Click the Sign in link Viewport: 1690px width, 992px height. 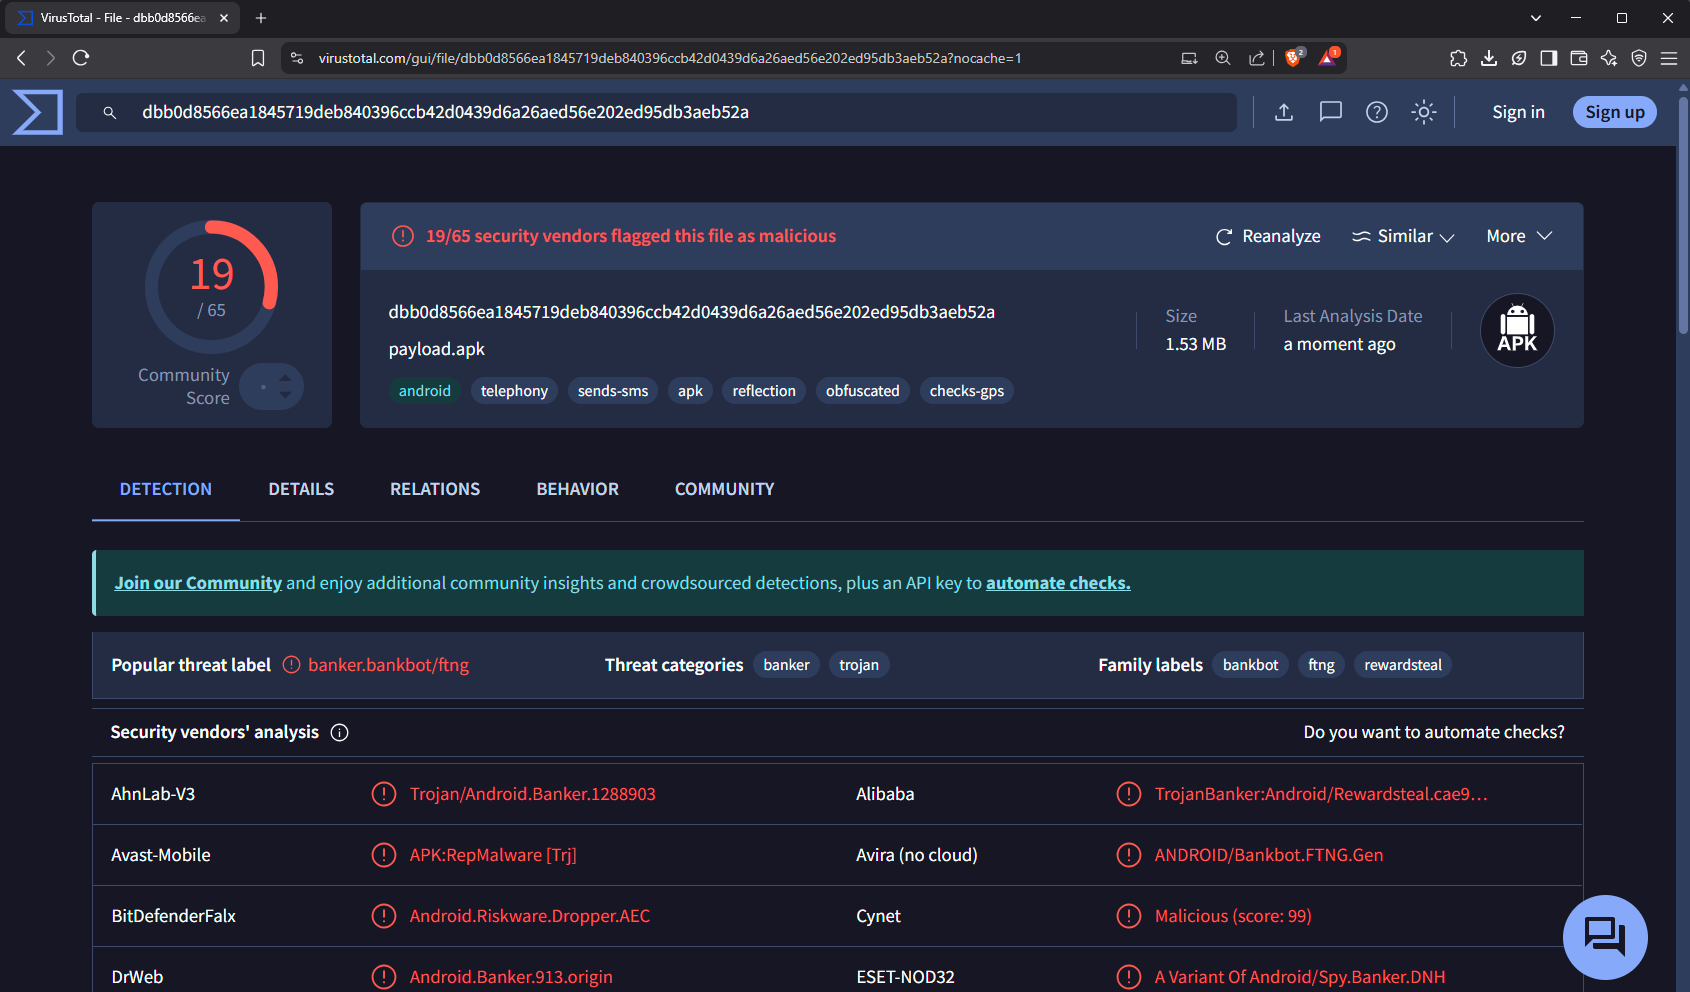click(x=1518, y=112)
